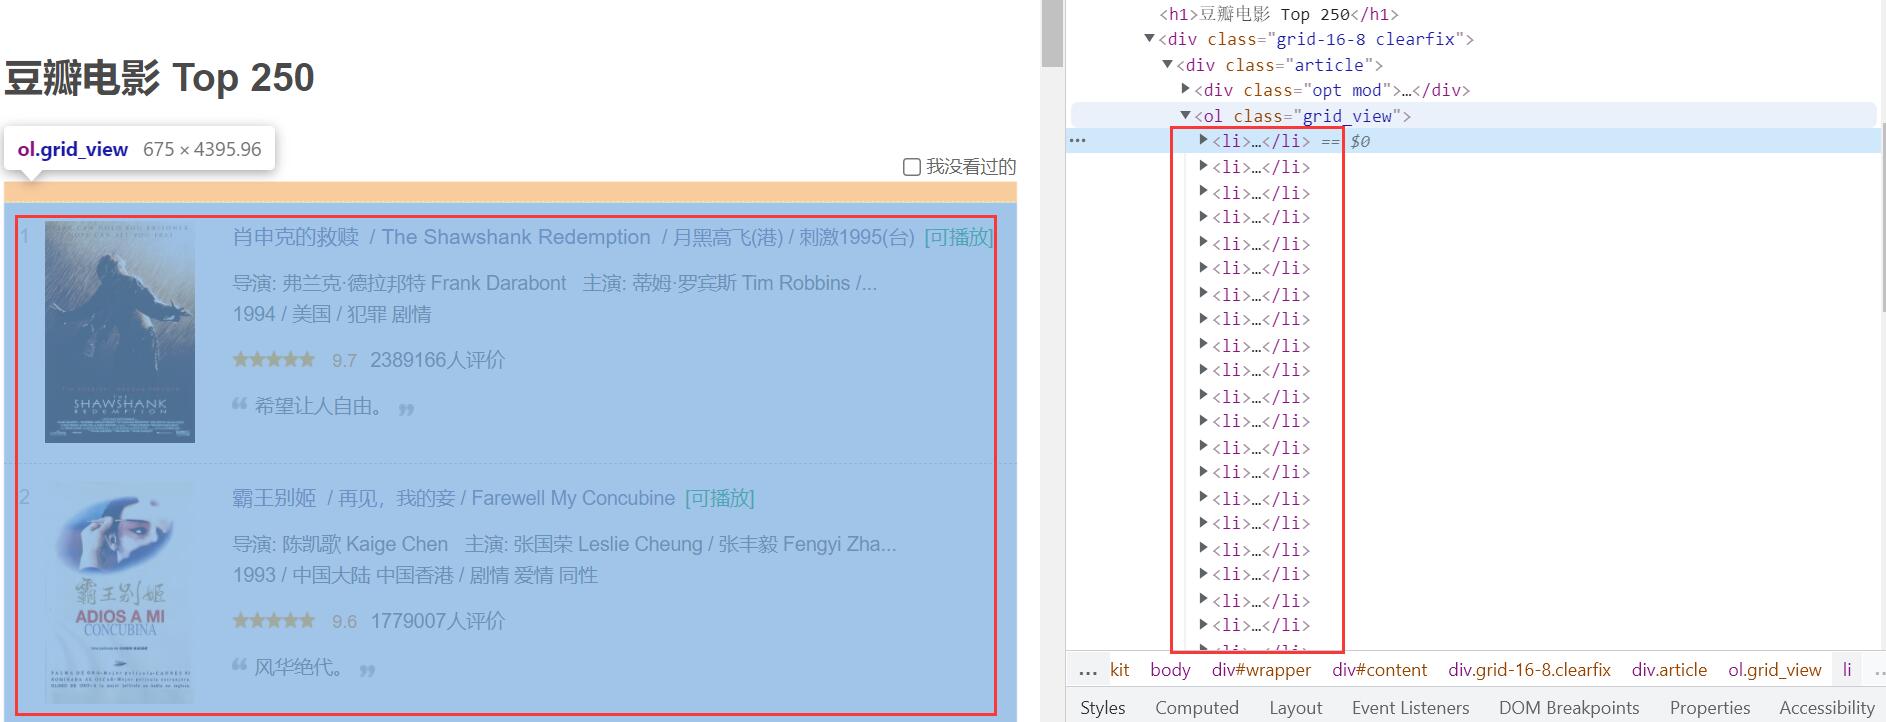Open The Shawshank Redemption poster thumbnail
1886x722 pixels.
(x=120, y=332)
